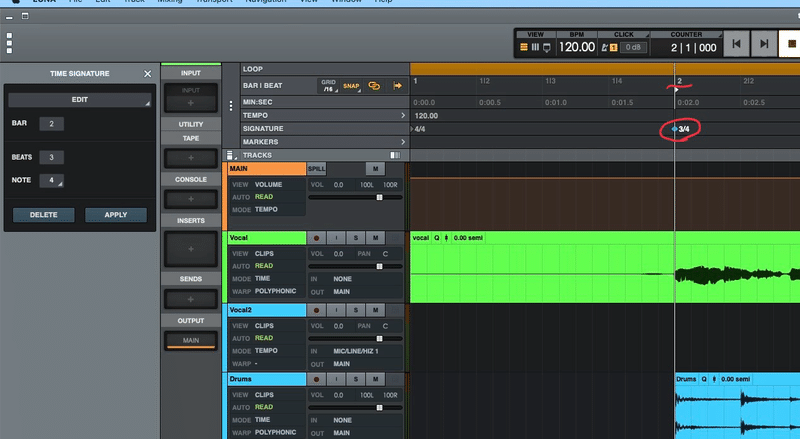Screen dimensions: 800x439
Task: Open the track list icon beside TRACKS
Action: coord(231,155)
